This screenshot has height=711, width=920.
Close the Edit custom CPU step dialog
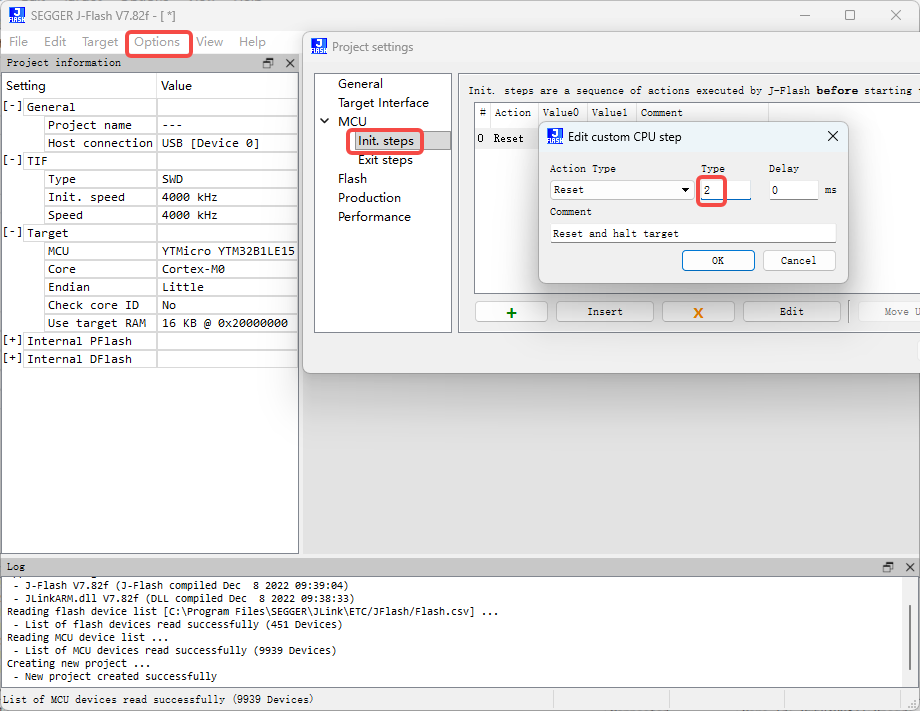point(833,136)
